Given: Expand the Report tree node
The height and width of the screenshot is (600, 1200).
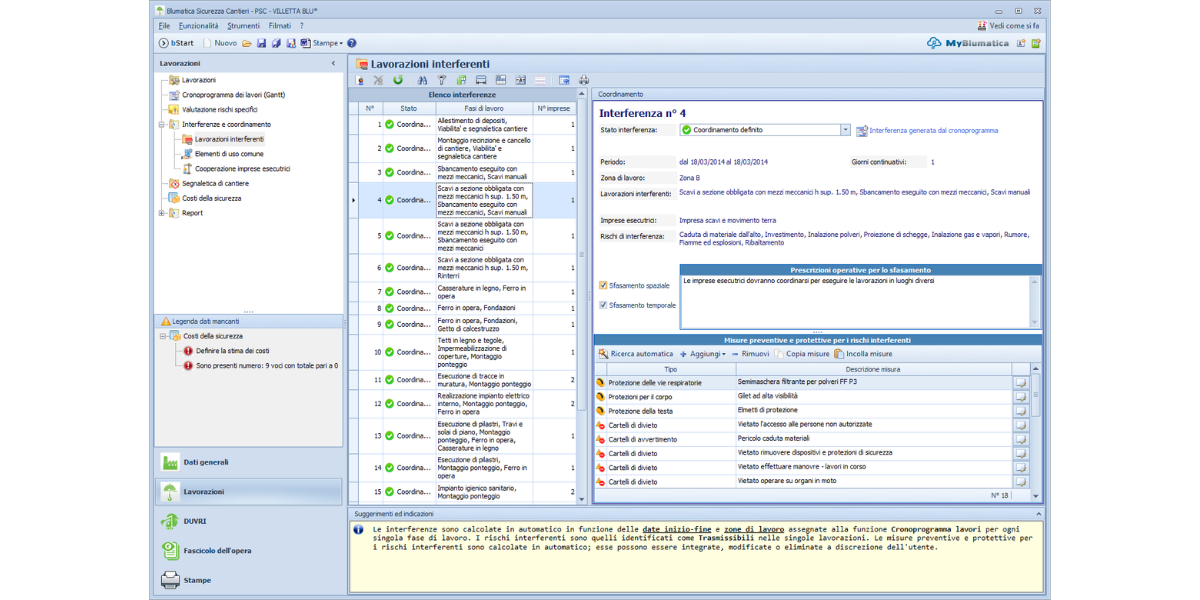Looking at the screenshot, I should pyautogui.click(x=161, y=213).
